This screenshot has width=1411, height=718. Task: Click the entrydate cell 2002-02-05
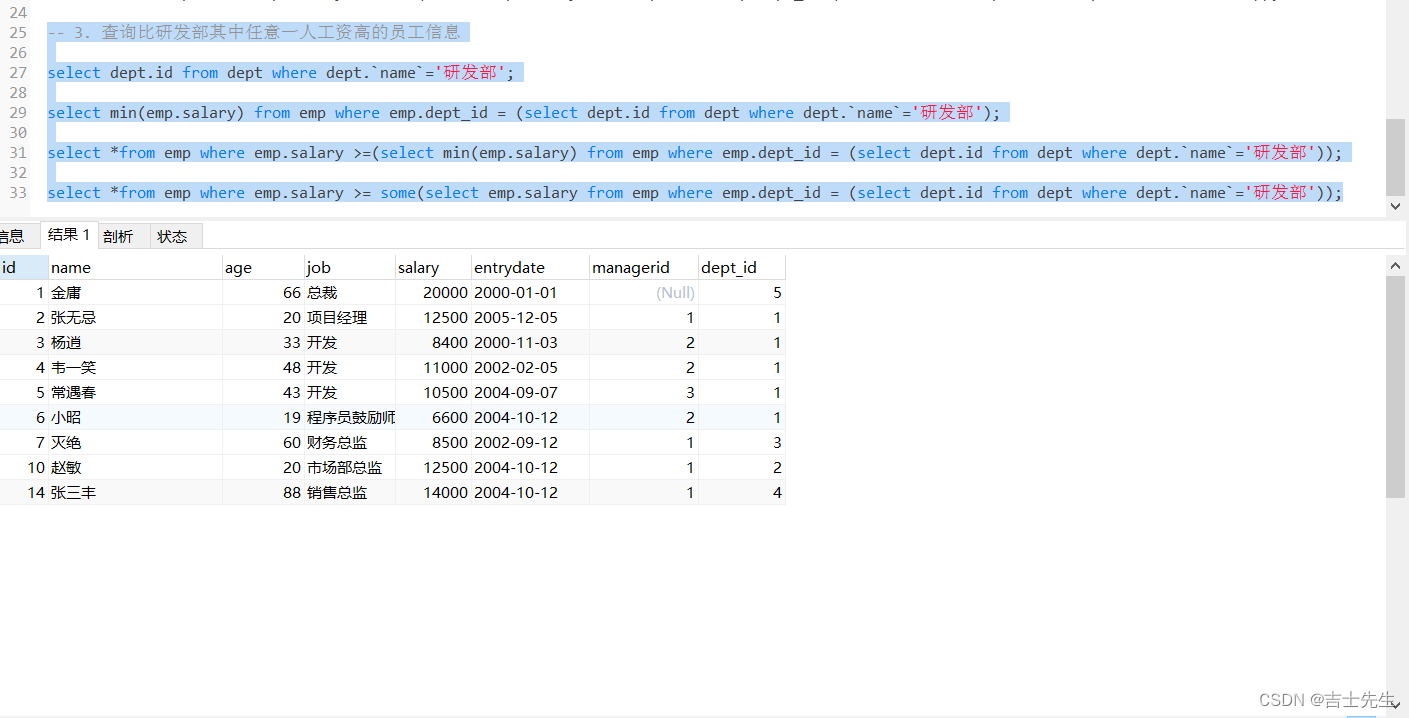[x=529, y=368]
